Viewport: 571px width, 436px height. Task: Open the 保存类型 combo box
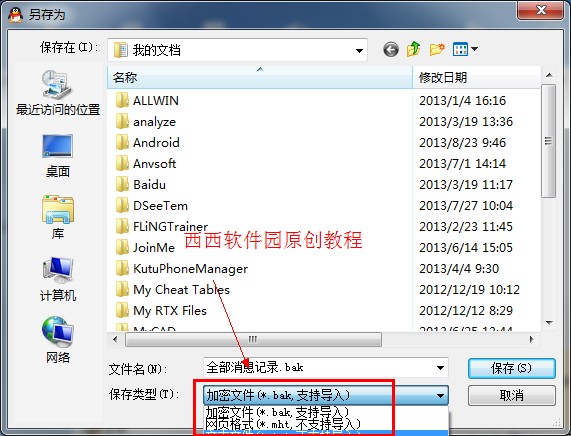326,395
